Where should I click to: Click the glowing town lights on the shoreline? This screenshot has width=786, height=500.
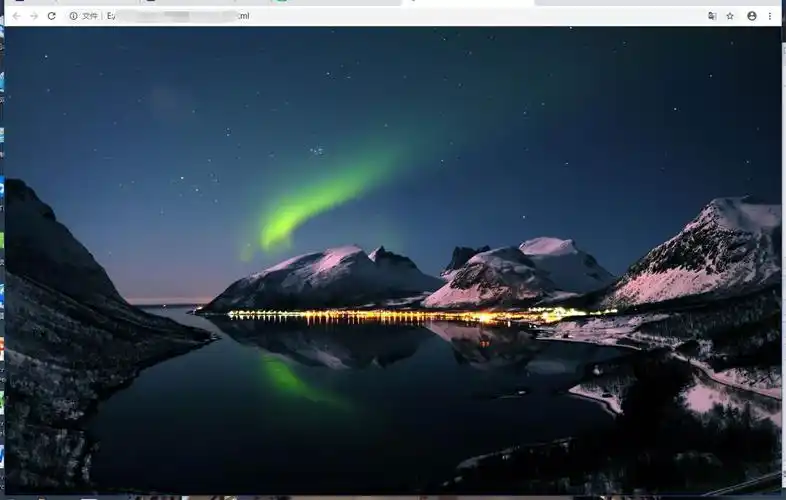tap(400, 315)
